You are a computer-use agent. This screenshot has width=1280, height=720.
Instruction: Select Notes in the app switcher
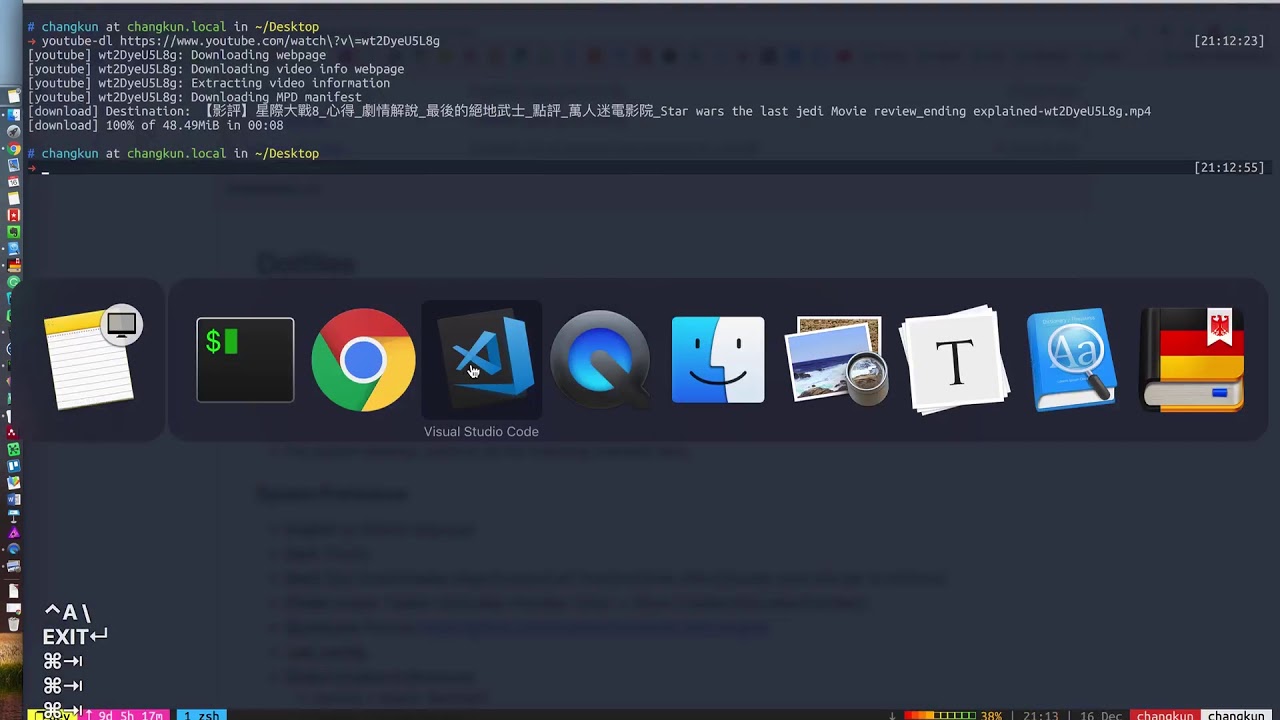93,358
